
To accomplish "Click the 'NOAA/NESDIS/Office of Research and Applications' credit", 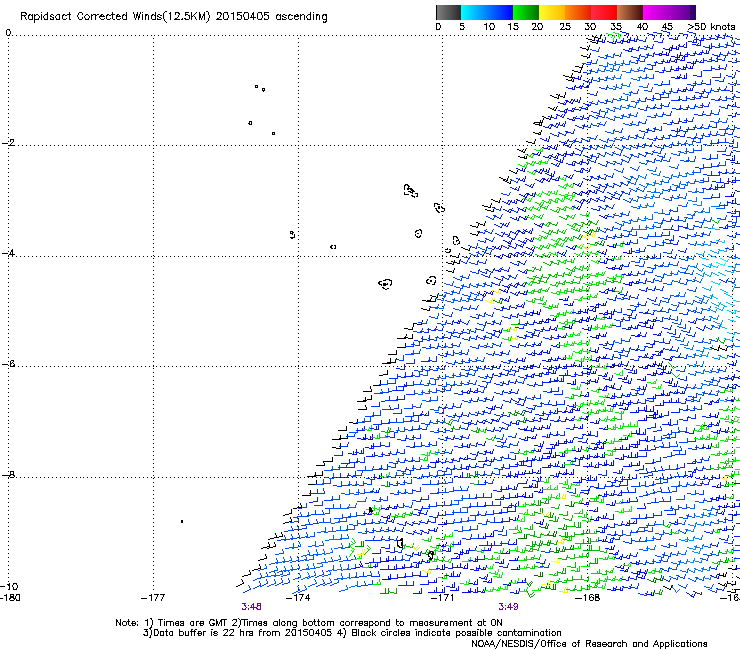I will pyautogui.click(x=589, y=644).
